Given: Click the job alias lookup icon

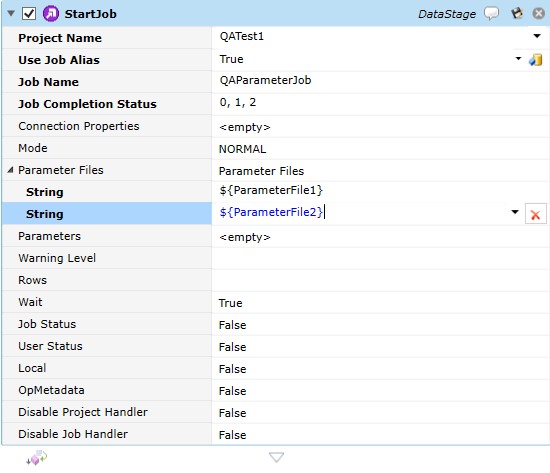Looking at the screenshot, I should (536, 60).
